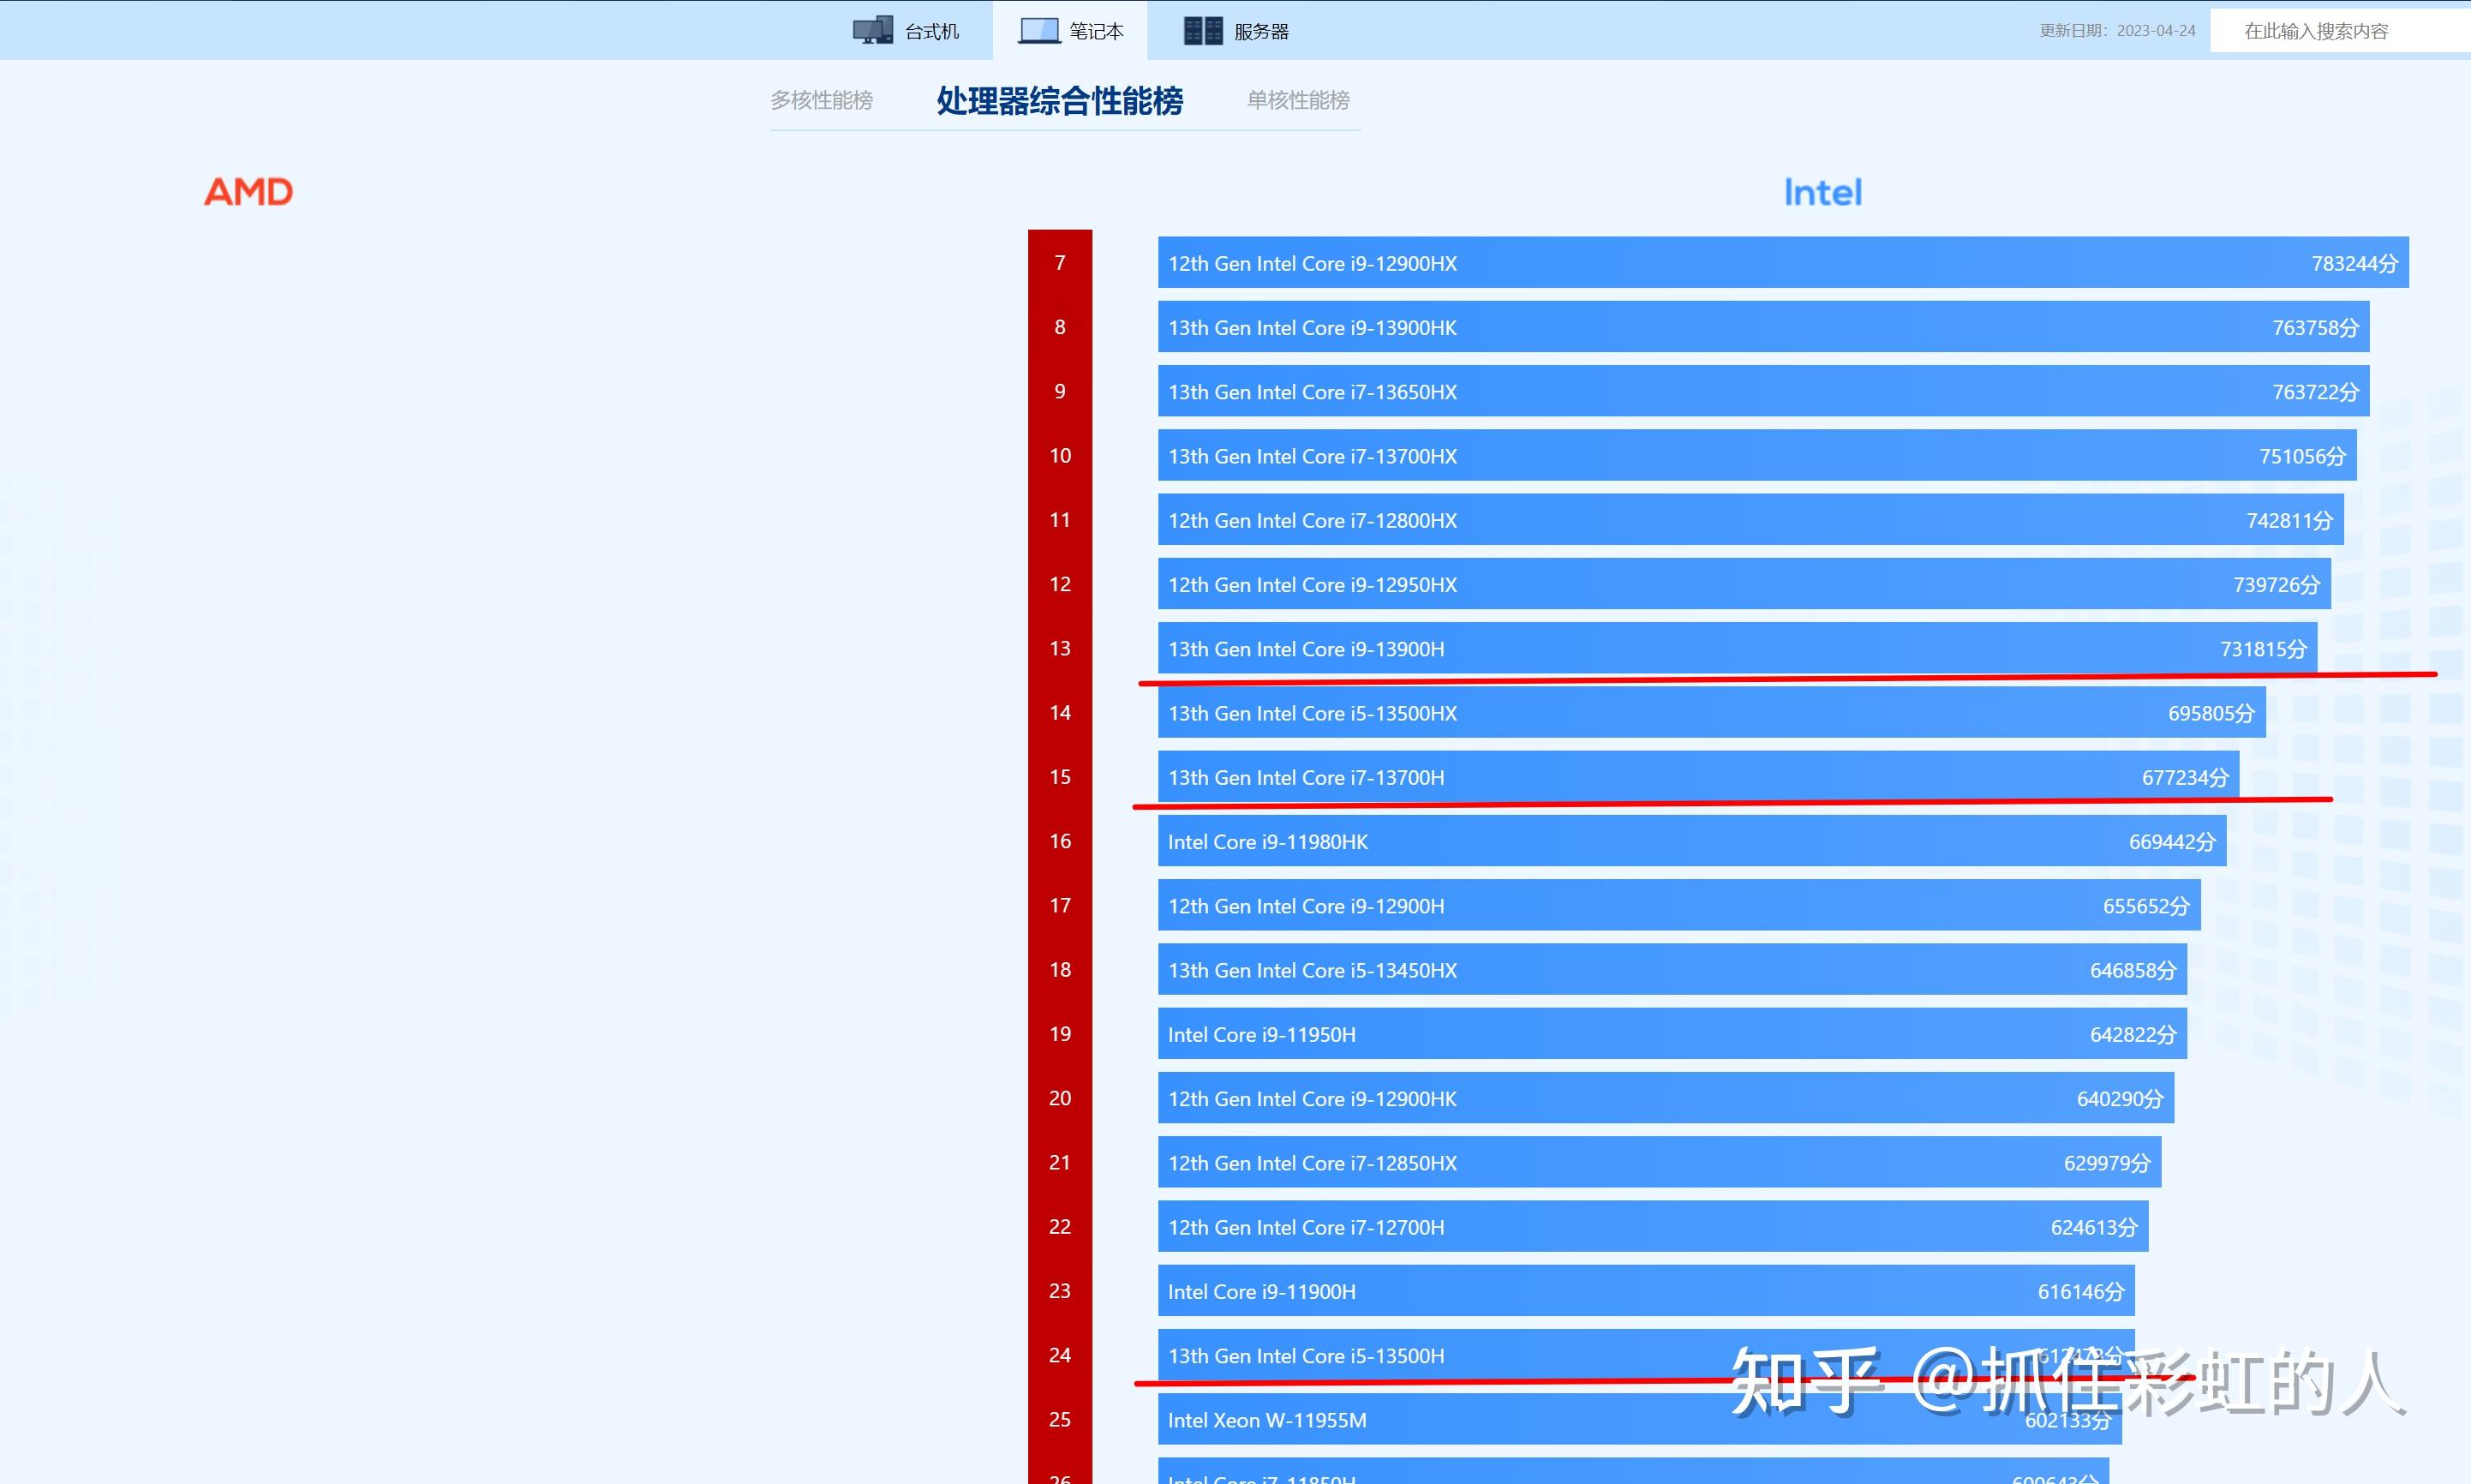The height and width of the screenshot is (1484, 2471).
Task: Open 单核性能榜 ranking
Action: [1298, 100]
